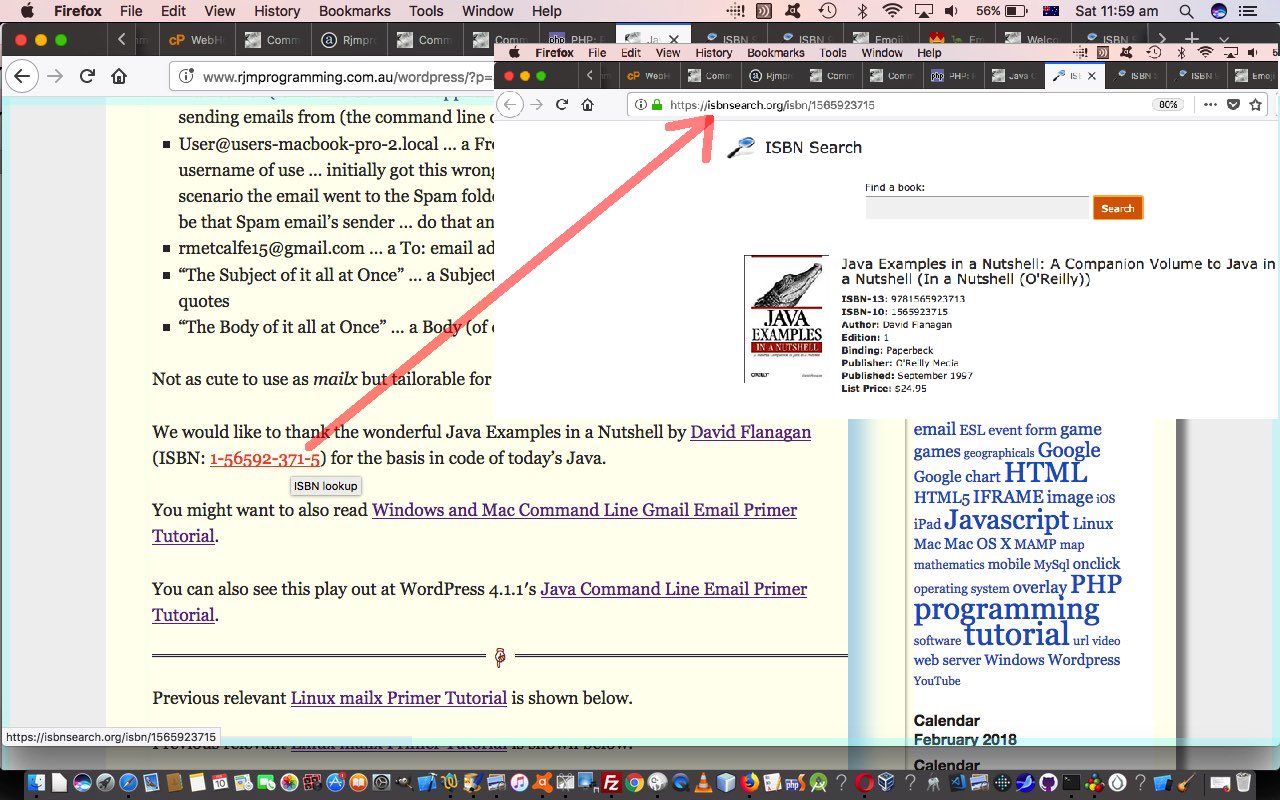The height and width of the screenshot is (800, 1280).
Task: Select the HTML5 tag in tag cloud
Action: (x=941, y=498)
